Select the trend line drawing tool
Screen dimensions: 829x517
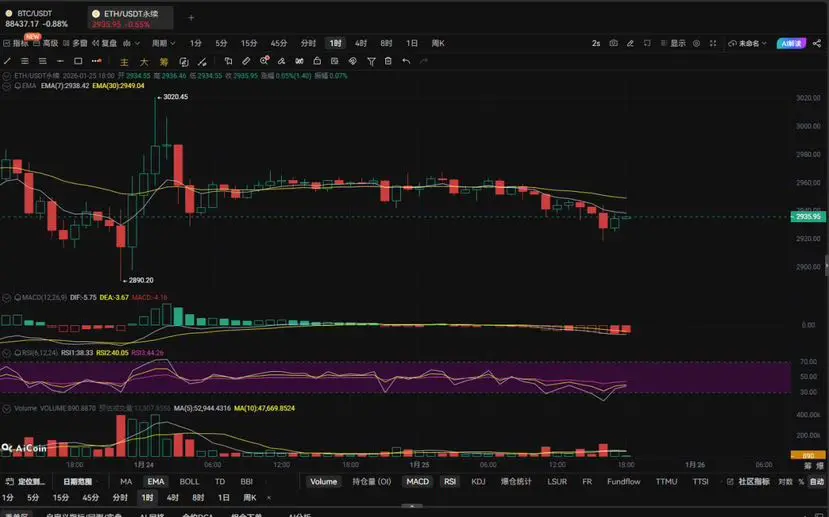click(7, 61)
